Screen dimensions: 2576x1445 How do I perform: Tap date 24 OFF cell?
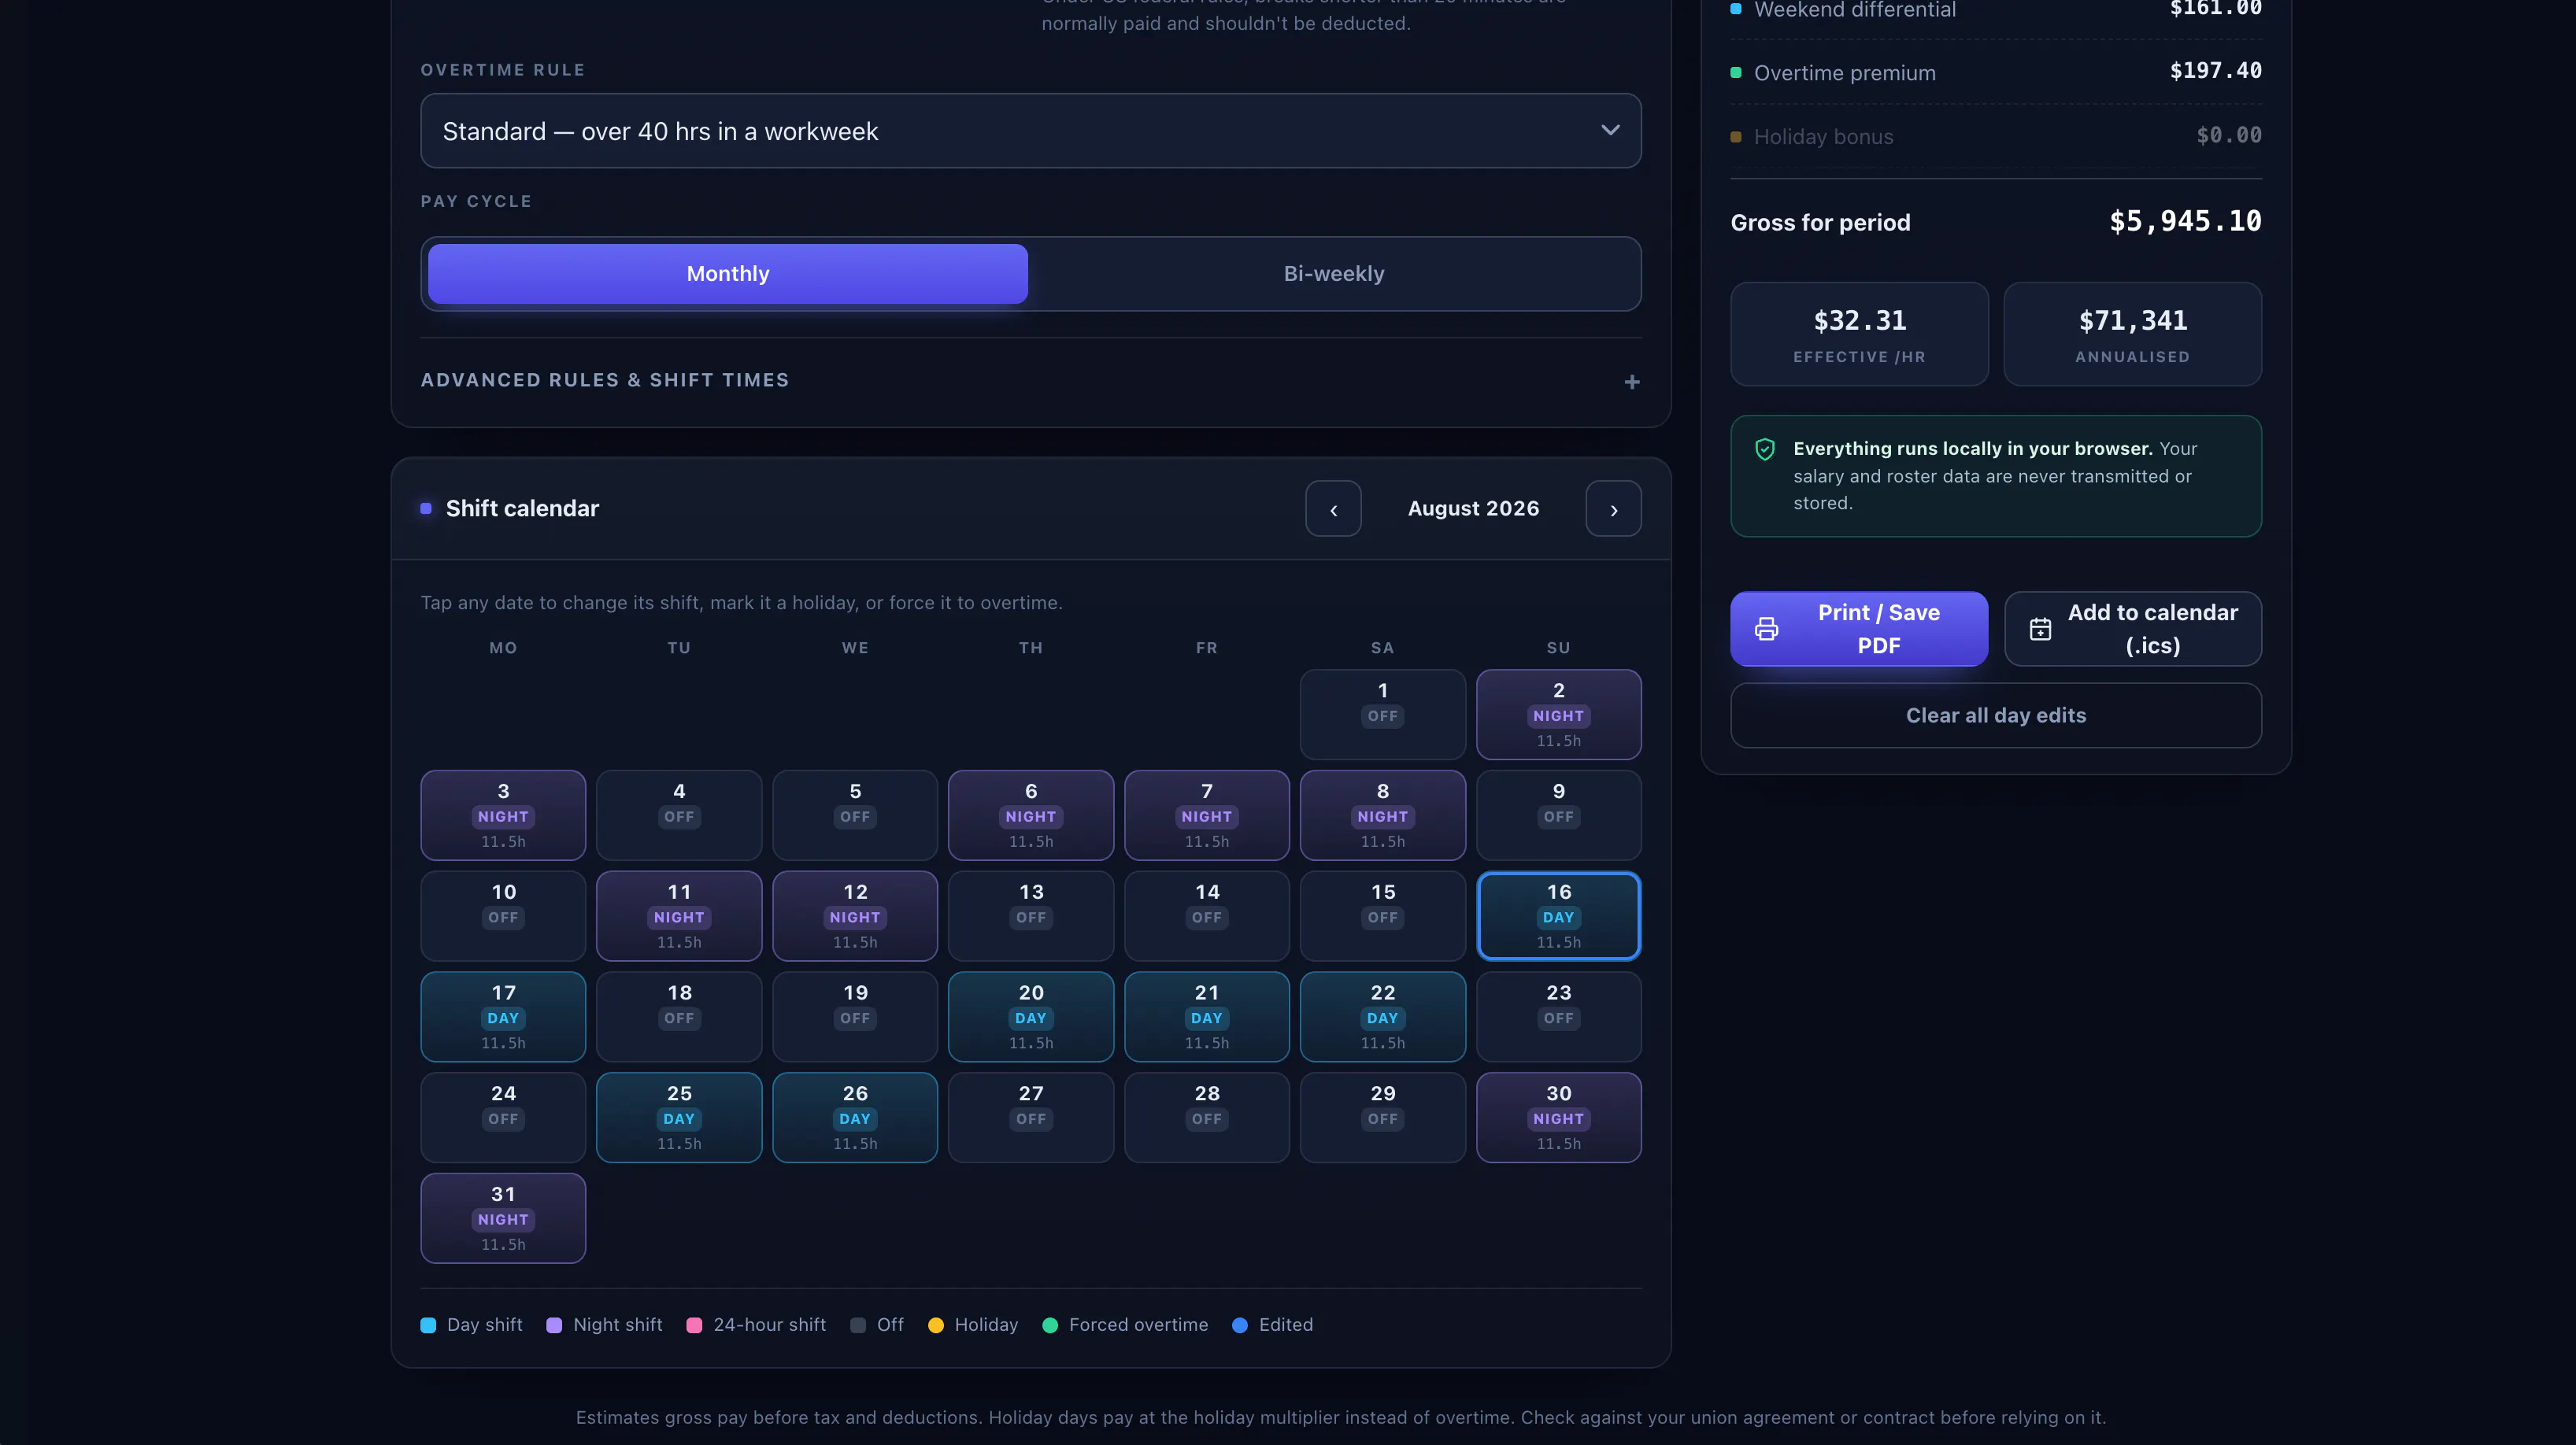tap(503, 1118)
